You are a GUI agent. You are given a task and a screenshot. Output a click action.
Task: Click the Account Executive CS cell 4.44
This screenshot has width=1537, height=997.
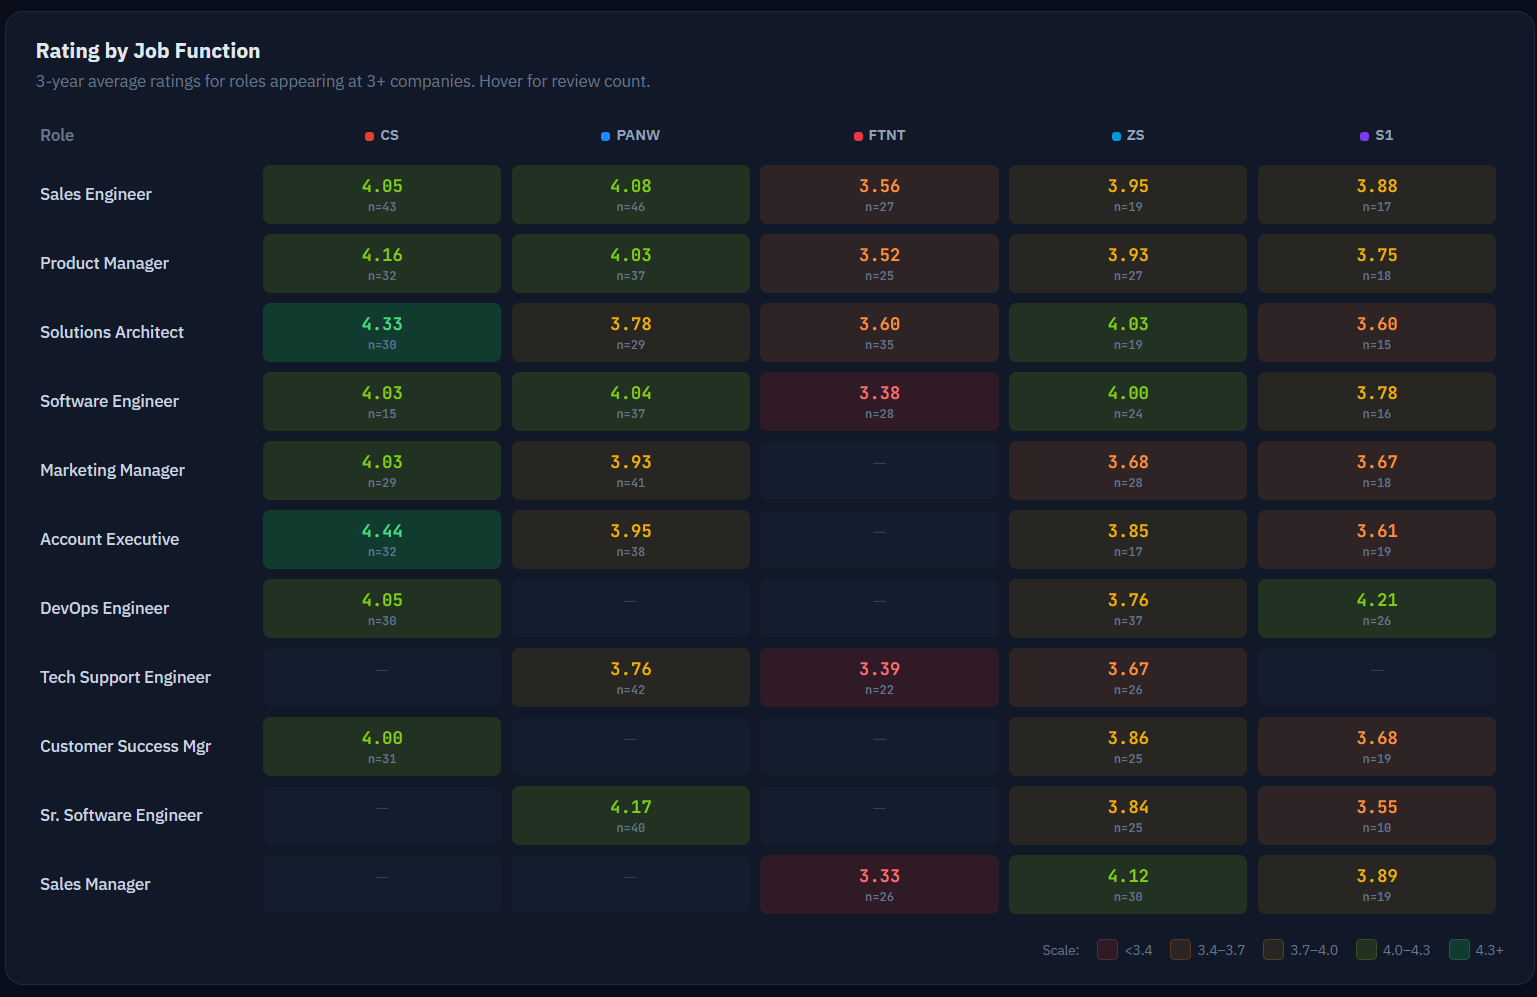pos(382,539)
